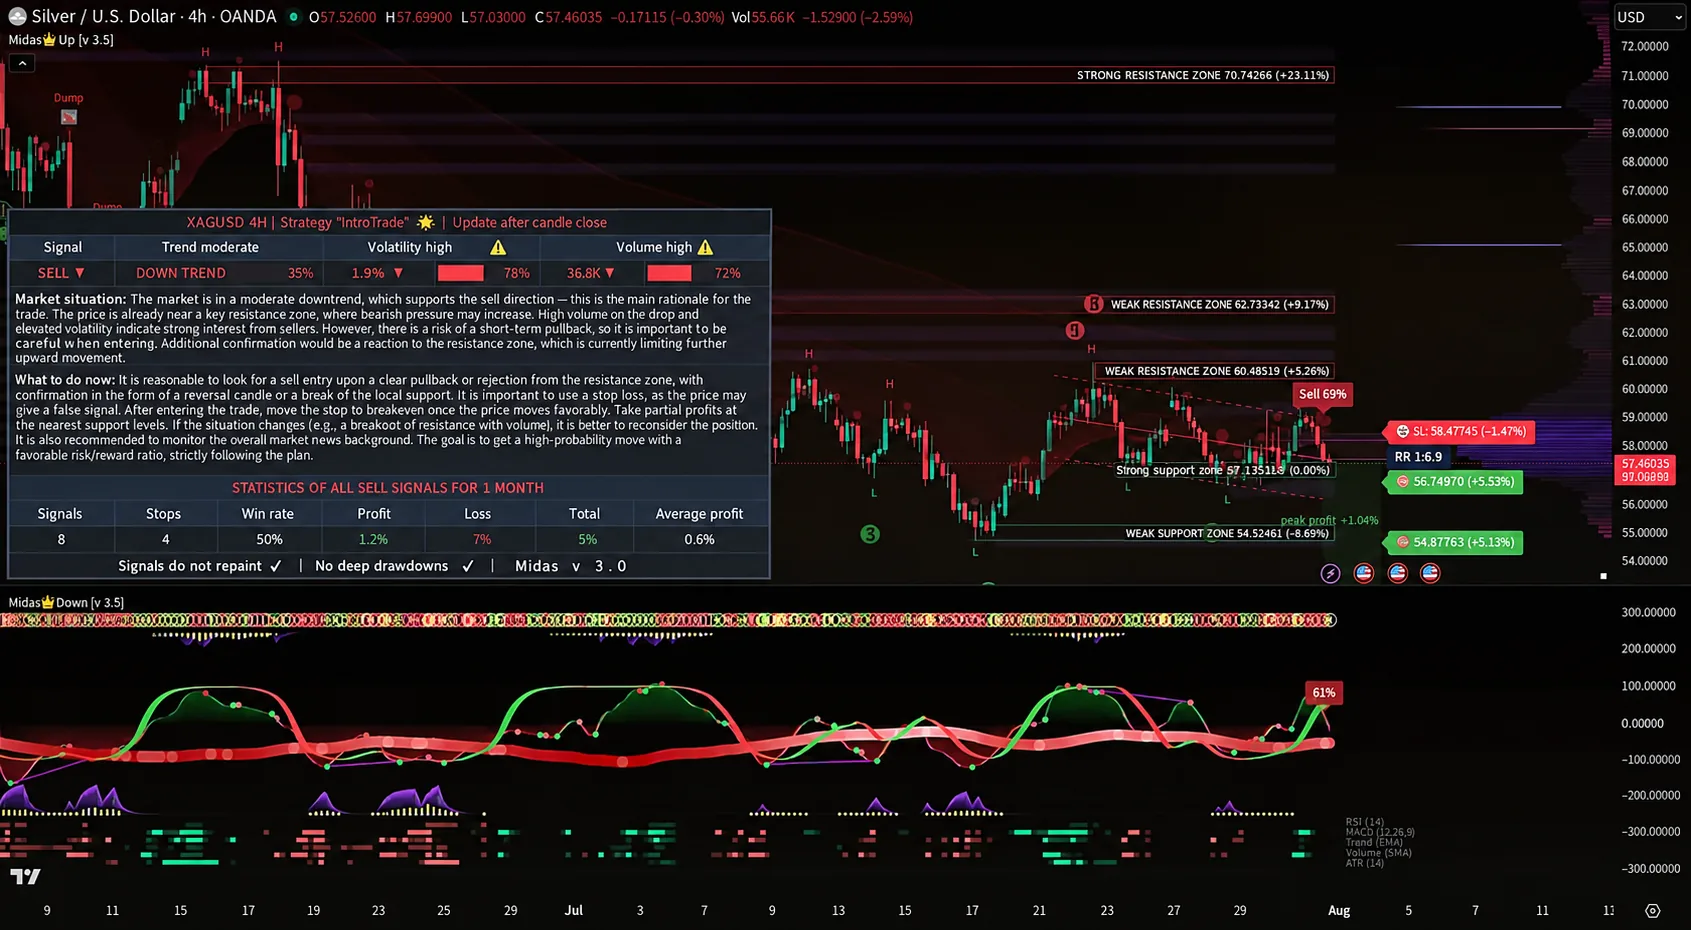Open the USD currency dropdown
This screenshot has width=1691, height=930.
point(1650,17)
